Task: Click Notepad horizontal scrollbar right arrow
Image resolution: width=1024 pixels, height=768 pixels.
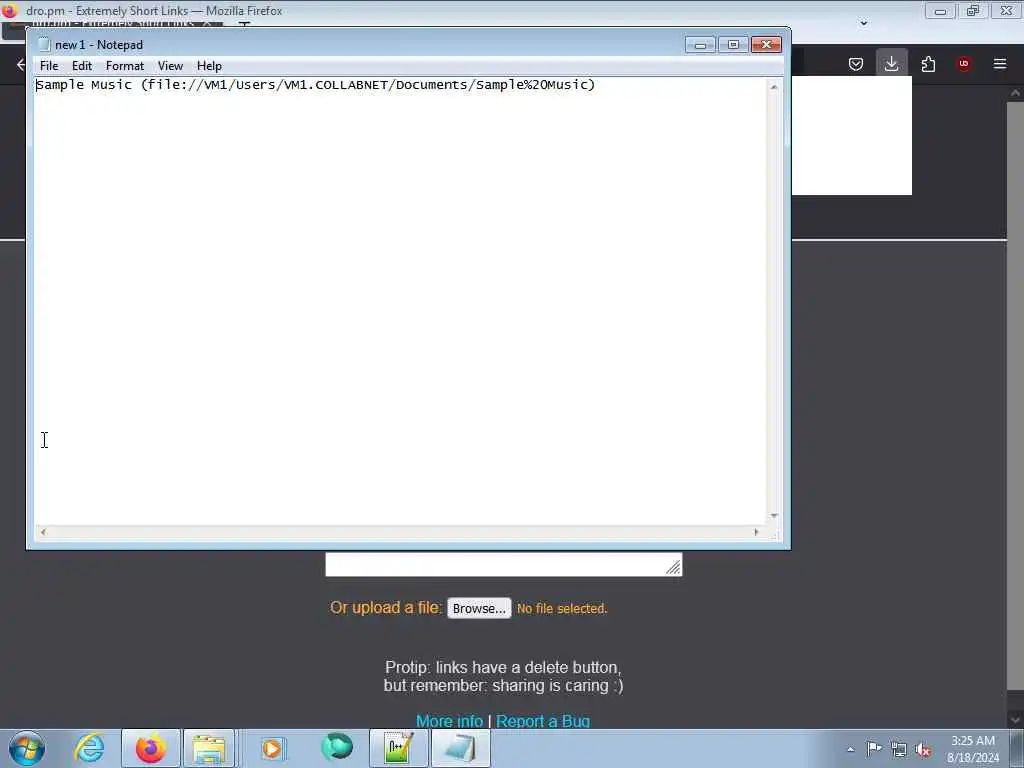Action: [756, 532]
